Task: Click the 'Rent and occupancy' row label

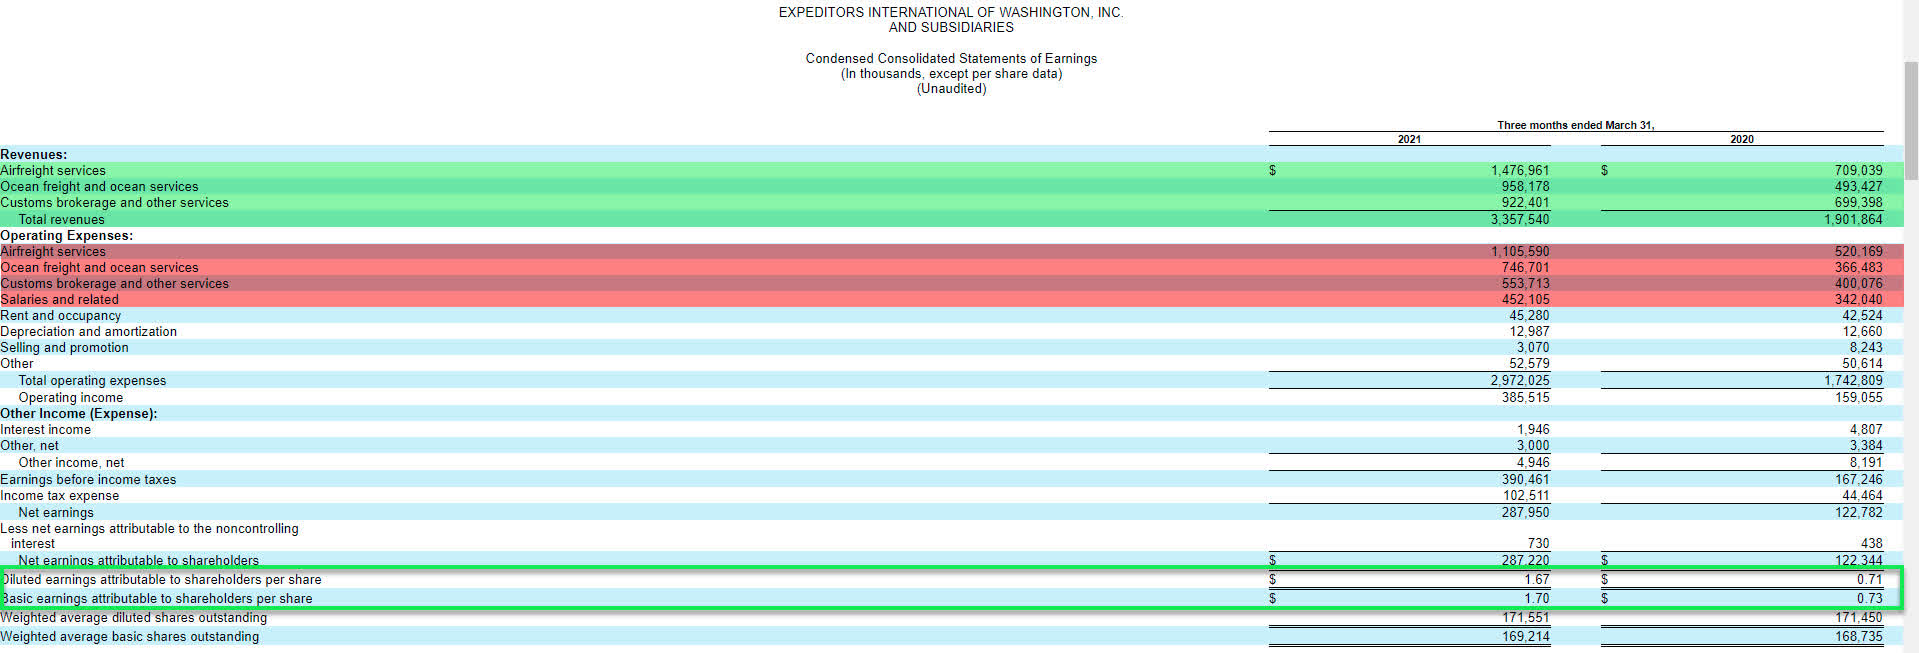Action: click(60, 316)
